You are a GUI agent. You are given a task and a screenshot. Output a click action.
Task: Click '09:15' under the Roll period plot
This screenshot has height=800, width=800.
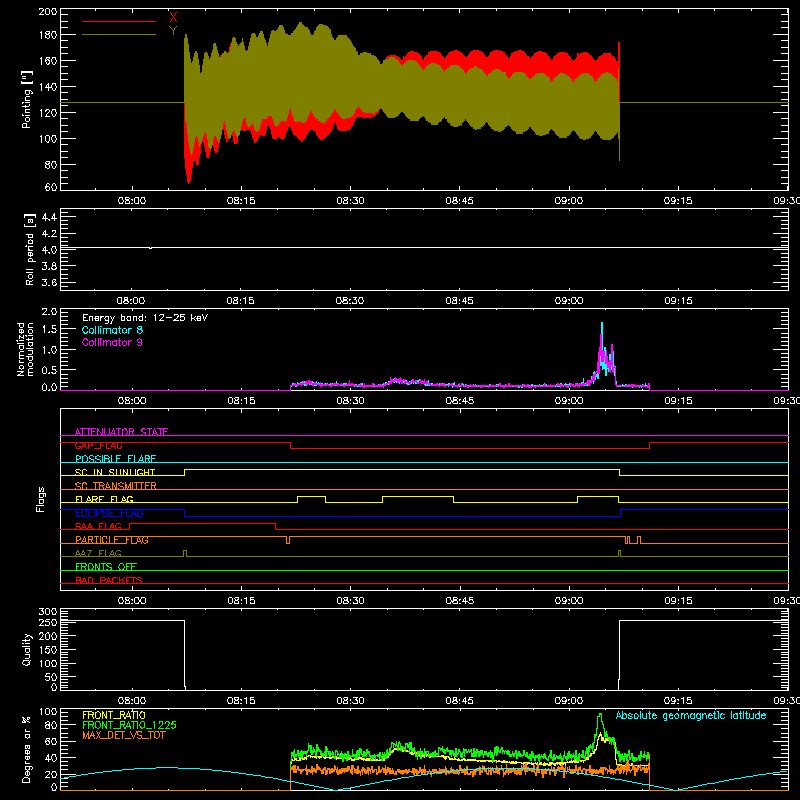coord(679,301)
